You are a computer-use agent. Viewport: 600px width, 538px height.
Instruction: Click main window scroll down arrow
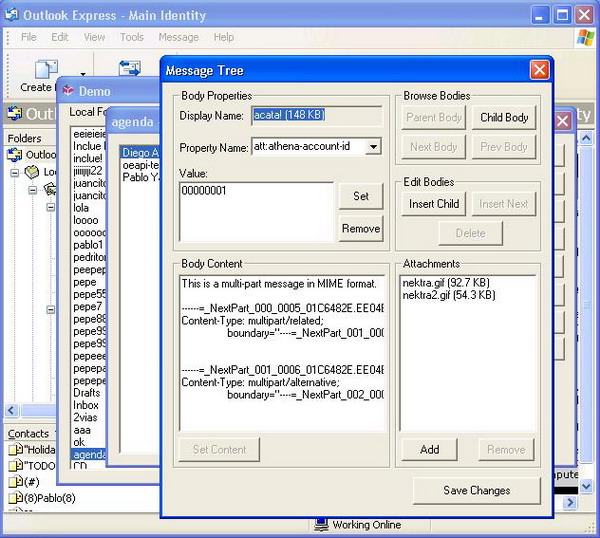click(586, 486)
